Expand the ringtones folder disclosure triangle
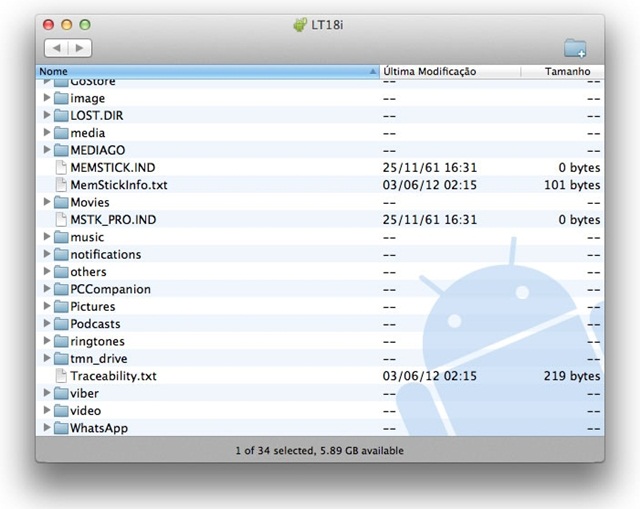Viewport: 640px width, 509px height. tap(47, 341)
